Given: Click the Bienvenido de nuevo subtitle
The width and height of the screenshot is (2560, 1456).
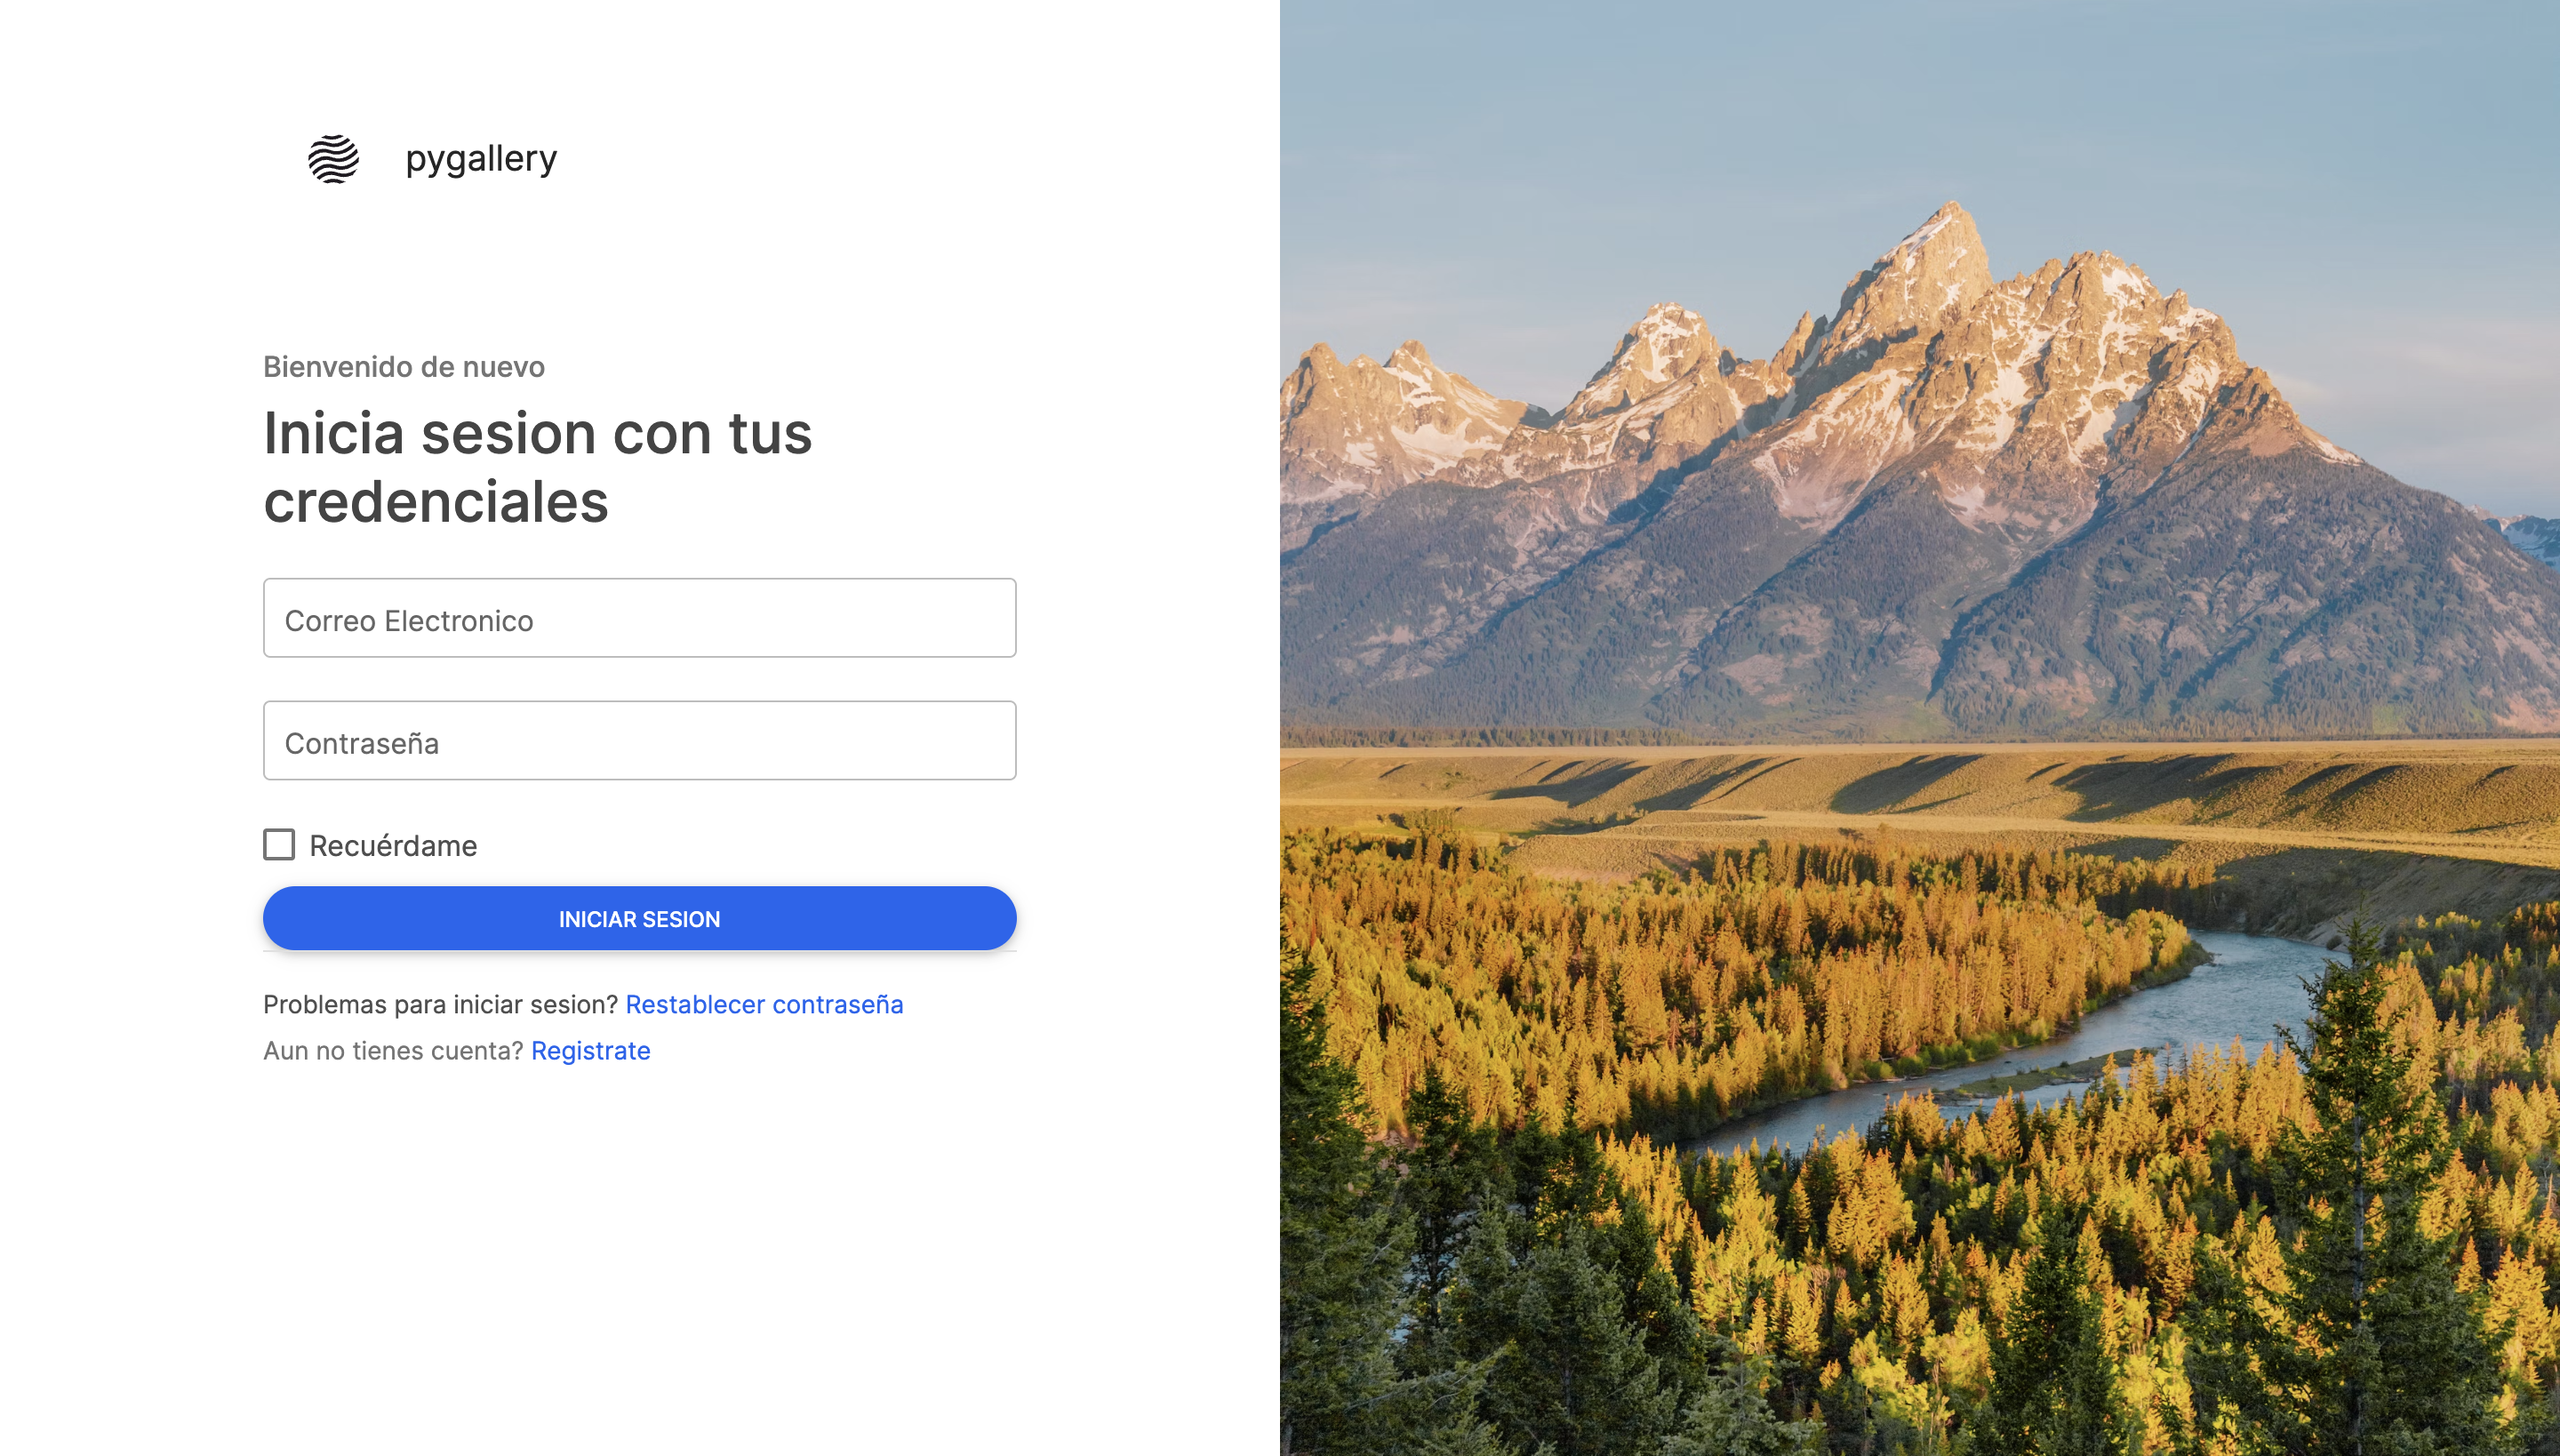Looking at the screenshot, I should point(404,367).
